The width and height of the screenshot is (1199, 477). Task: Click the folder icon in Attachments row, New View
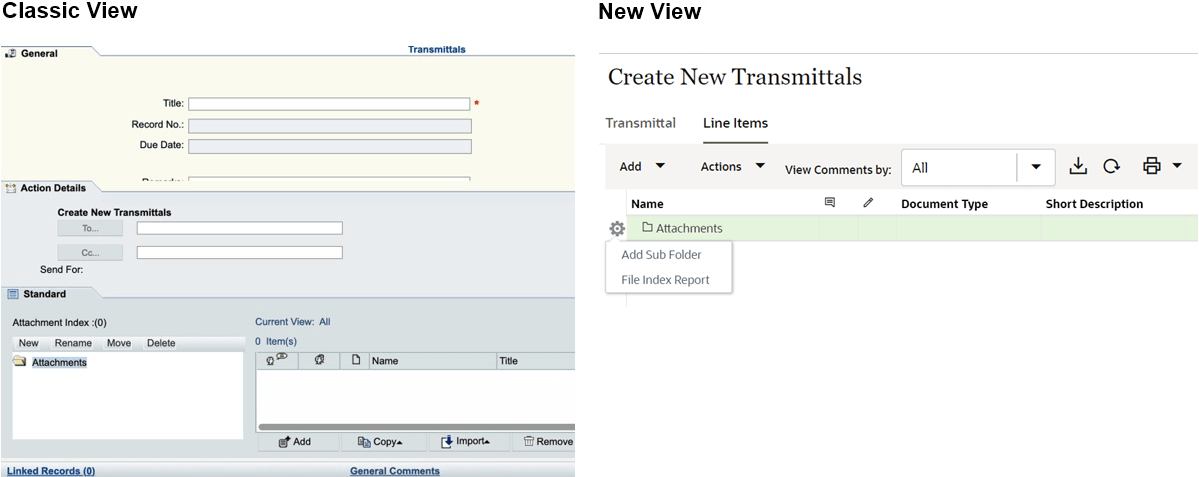point(647,227)
